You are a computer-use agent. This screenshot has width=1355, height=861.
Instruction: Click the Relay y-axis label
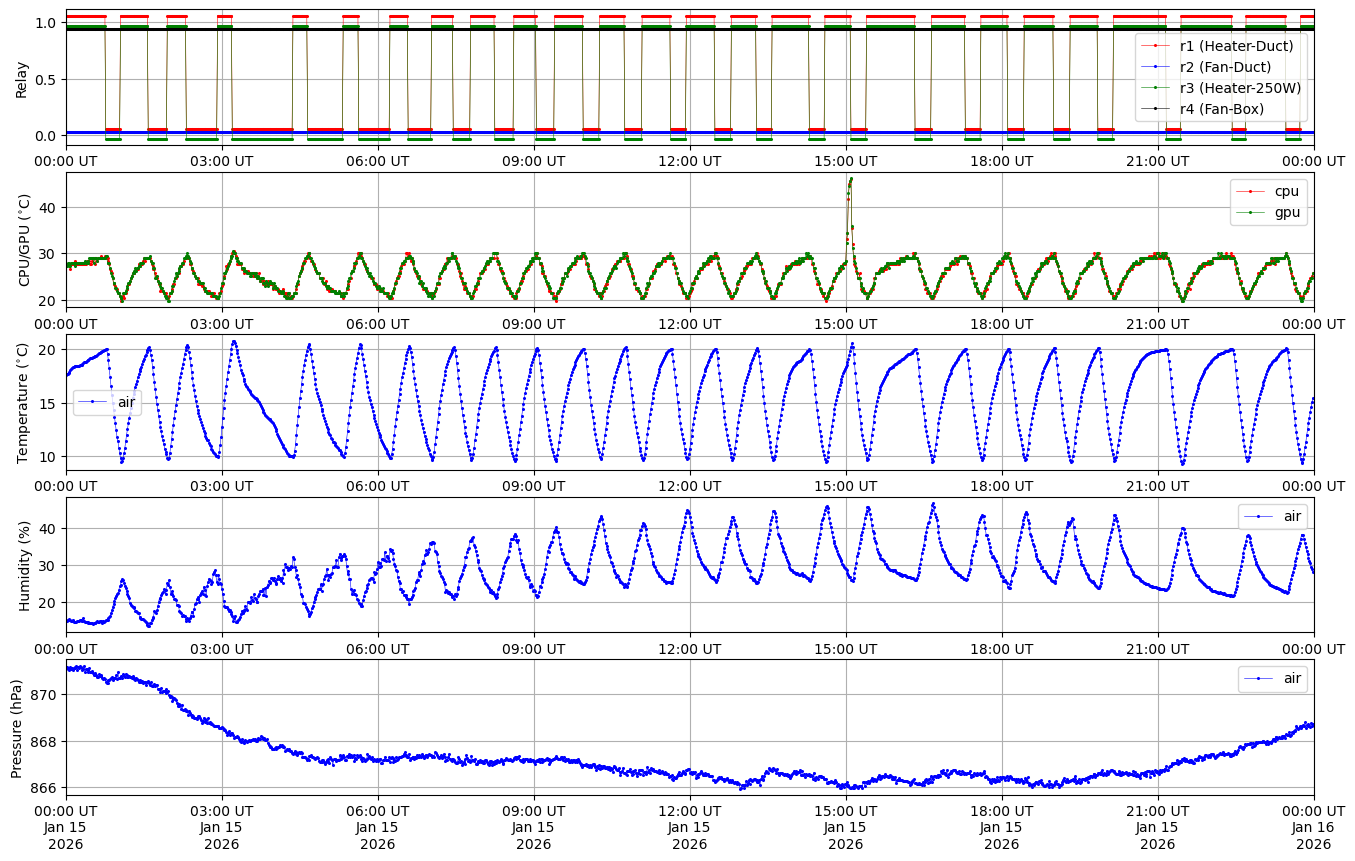point(21,78)
